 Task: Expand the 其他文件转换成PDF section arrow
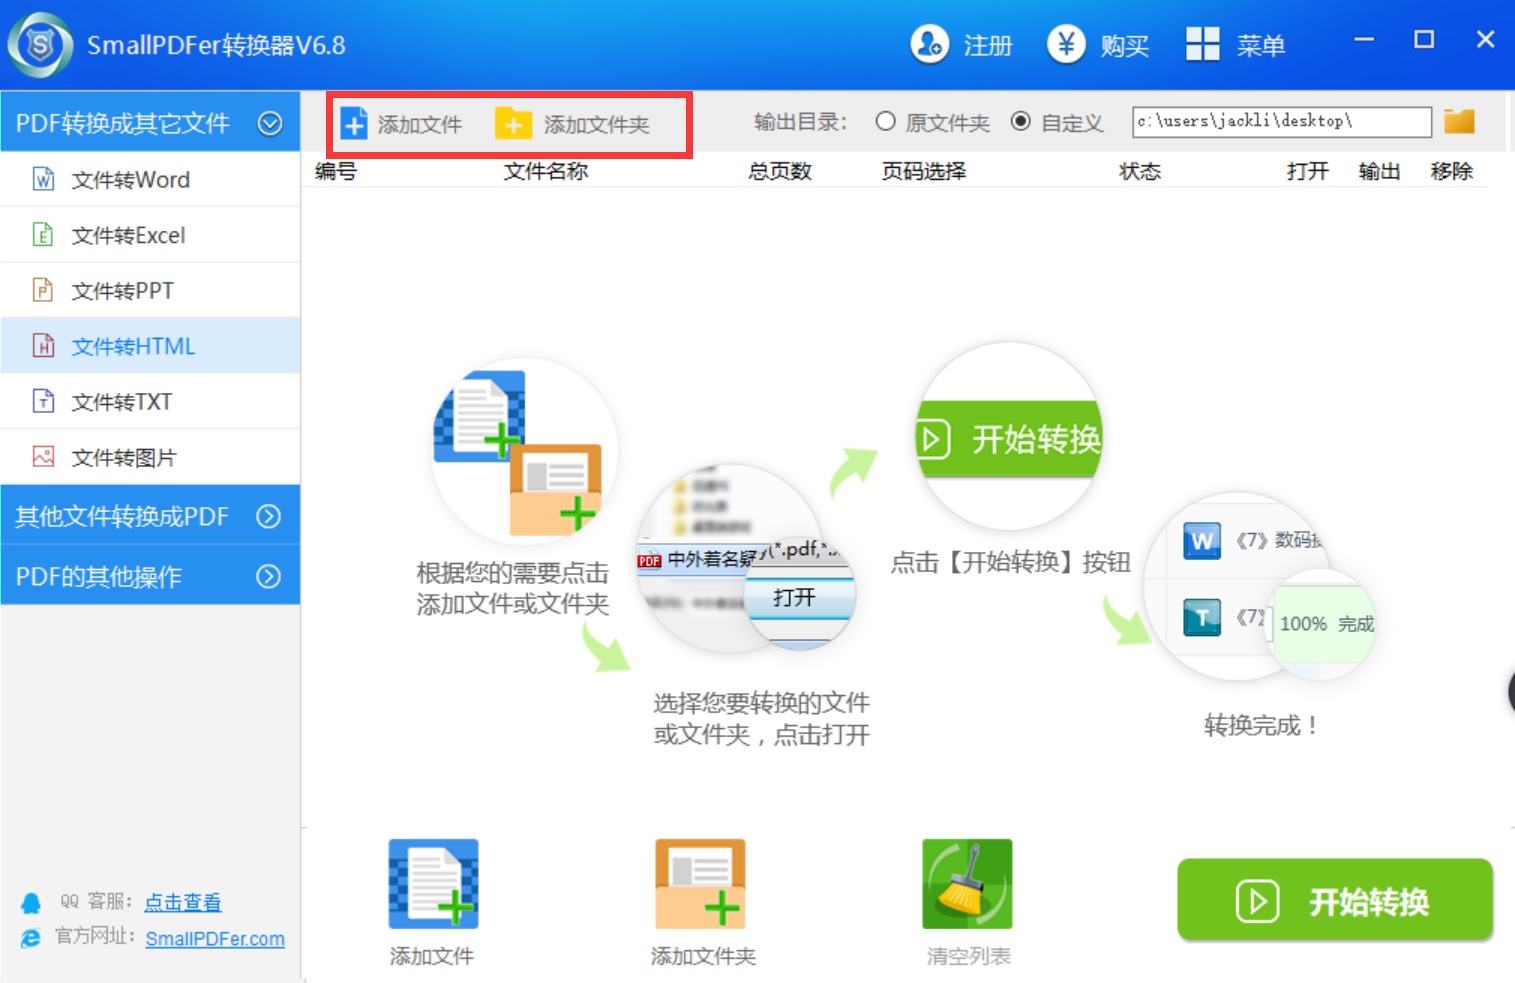pyautogui.click(x=269, y=516)
